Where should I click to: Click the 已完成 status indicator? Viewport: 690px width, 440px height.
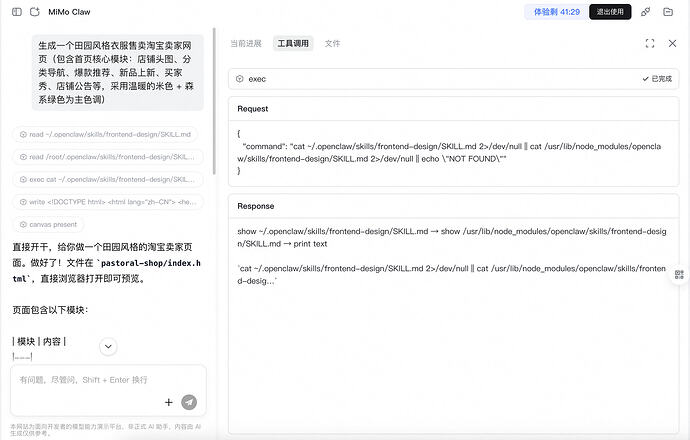(x=657, y=79)
